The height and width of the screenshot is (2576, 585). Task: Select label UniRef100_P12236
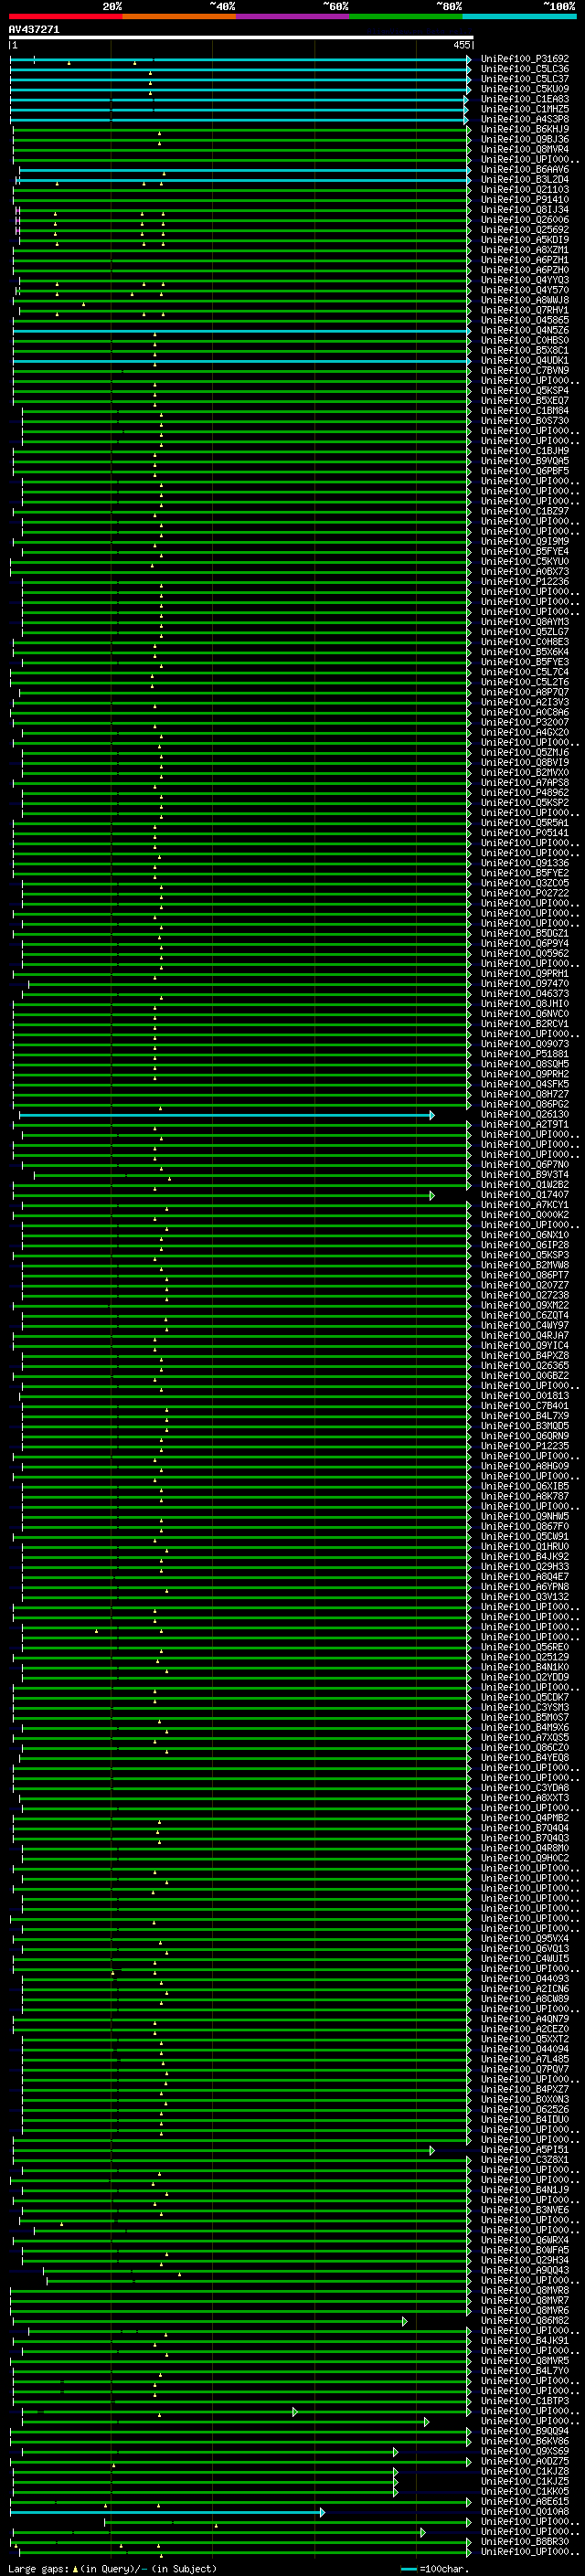pyautogui.click(x=525, y=582)
